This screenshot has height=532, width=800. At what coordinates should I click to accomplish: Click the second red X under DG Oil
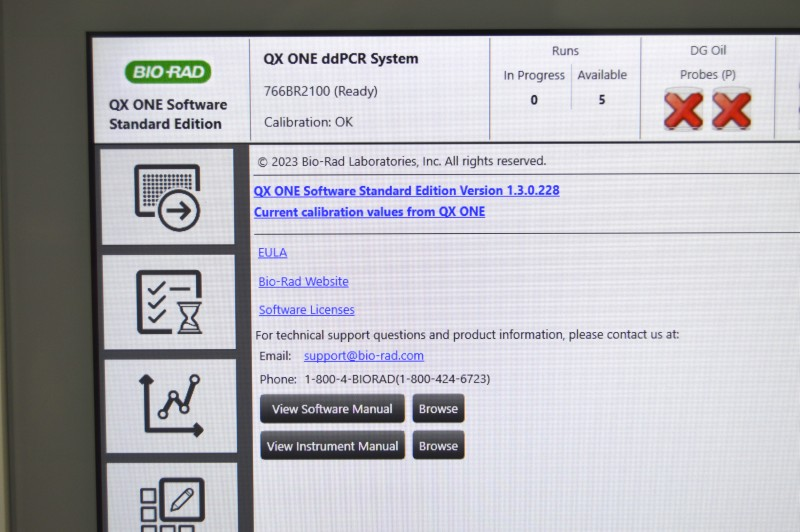pyautogui.click(x=731, y=109)
